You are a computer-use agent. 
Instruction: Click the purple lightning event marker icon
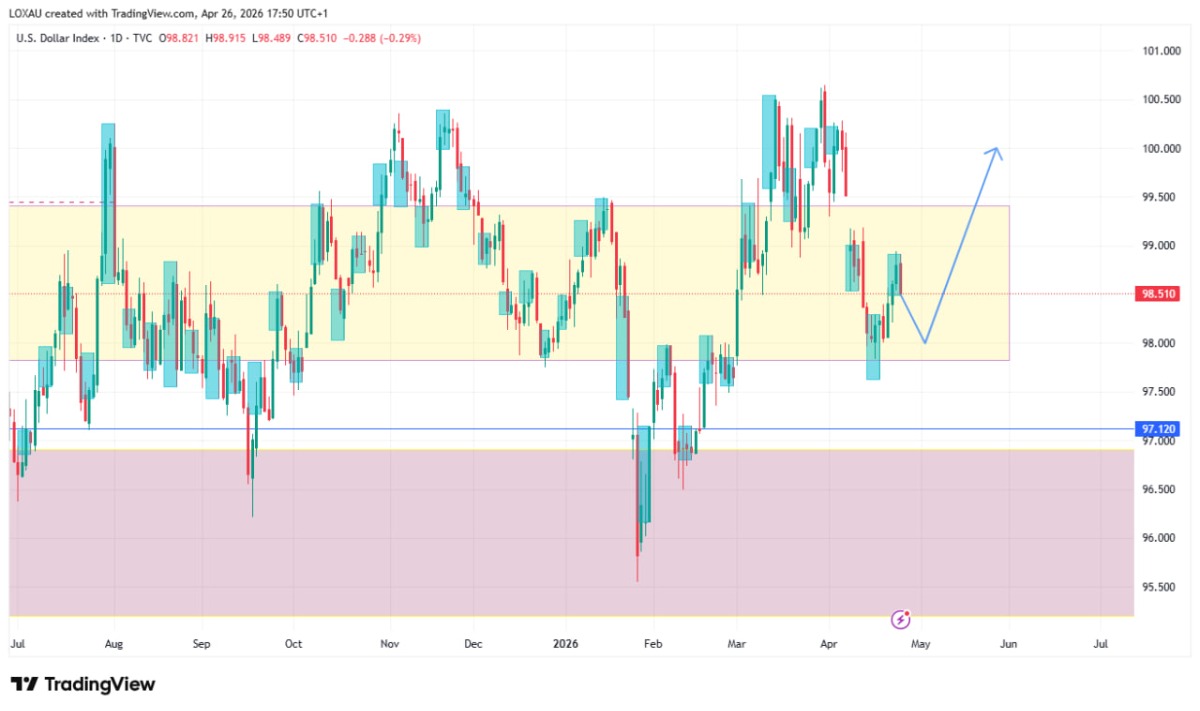click(901, 620)
